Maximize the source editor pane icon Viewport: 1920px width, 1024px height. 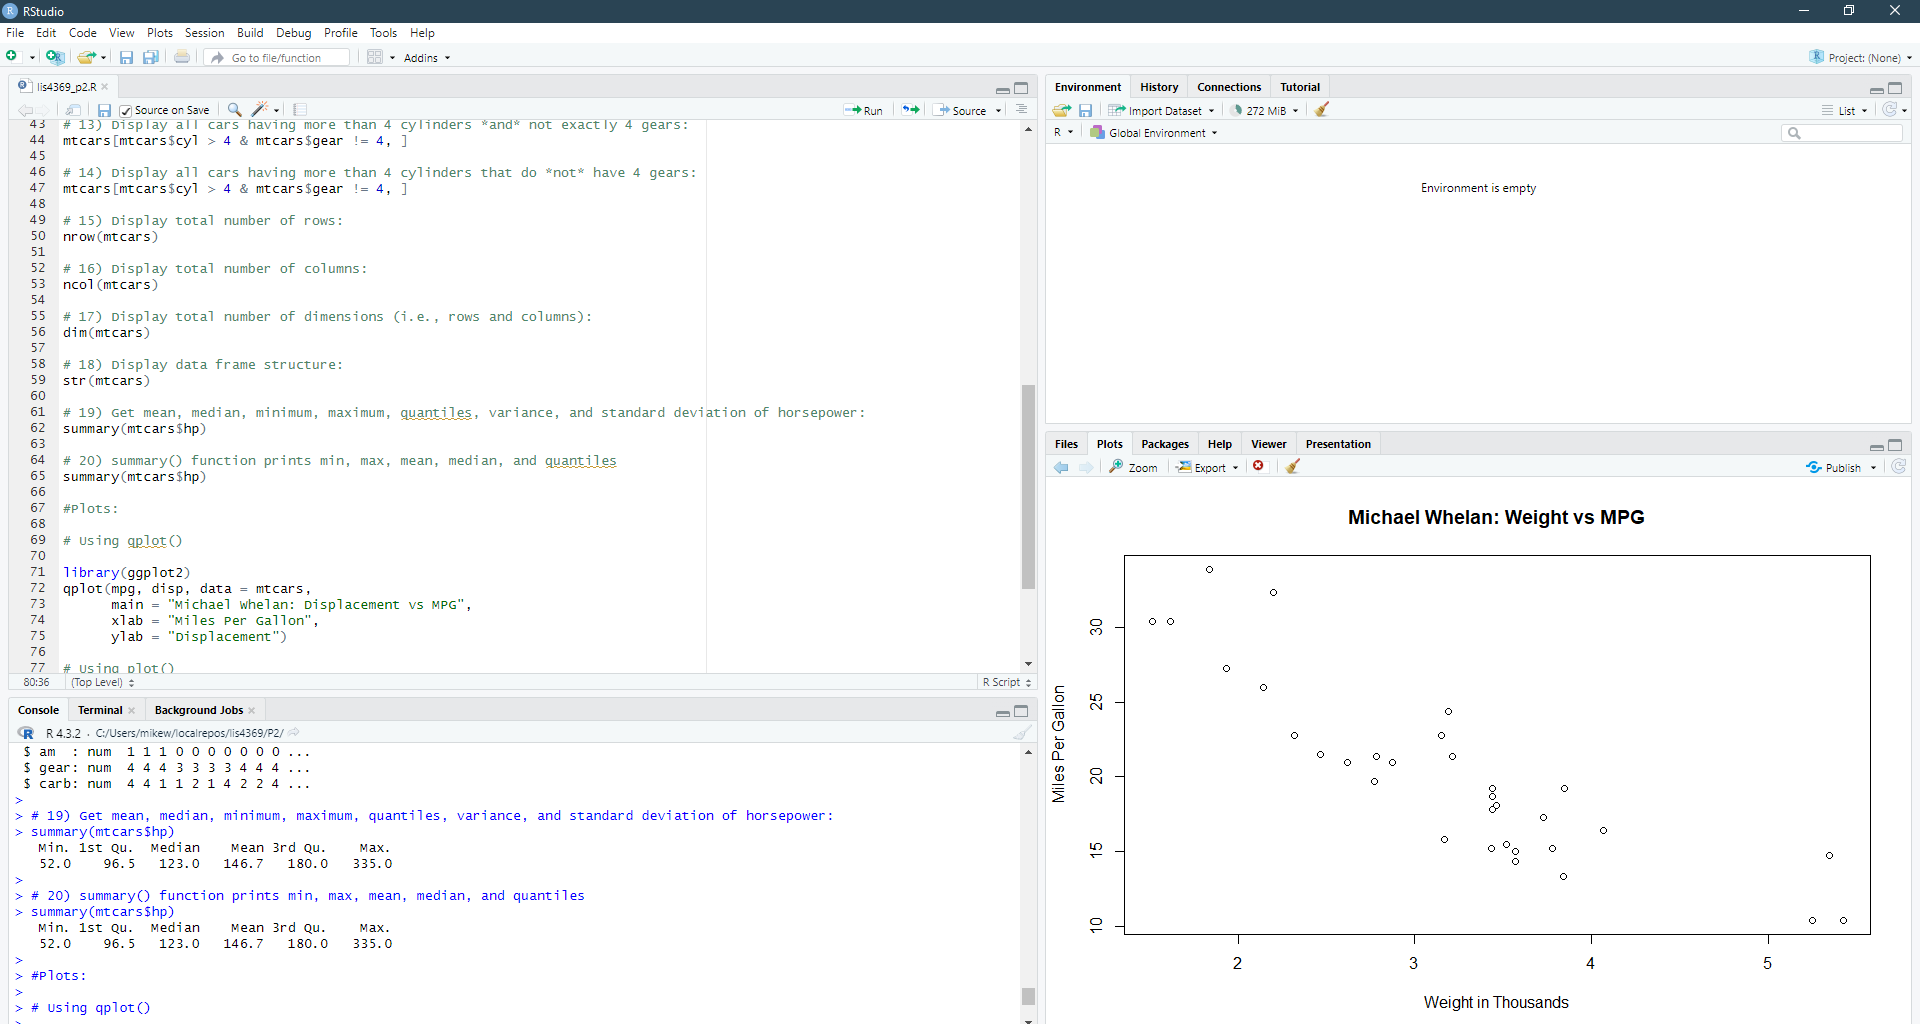1021,88
